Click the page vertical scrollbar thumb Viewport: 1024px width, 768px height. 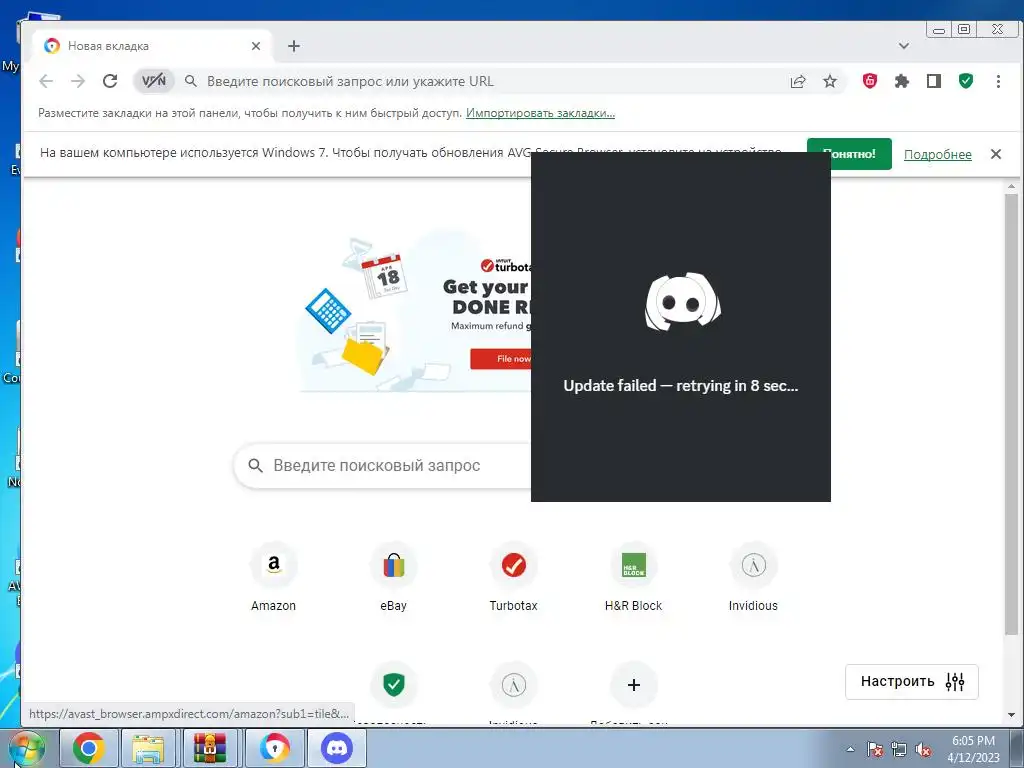(1011, 413)
